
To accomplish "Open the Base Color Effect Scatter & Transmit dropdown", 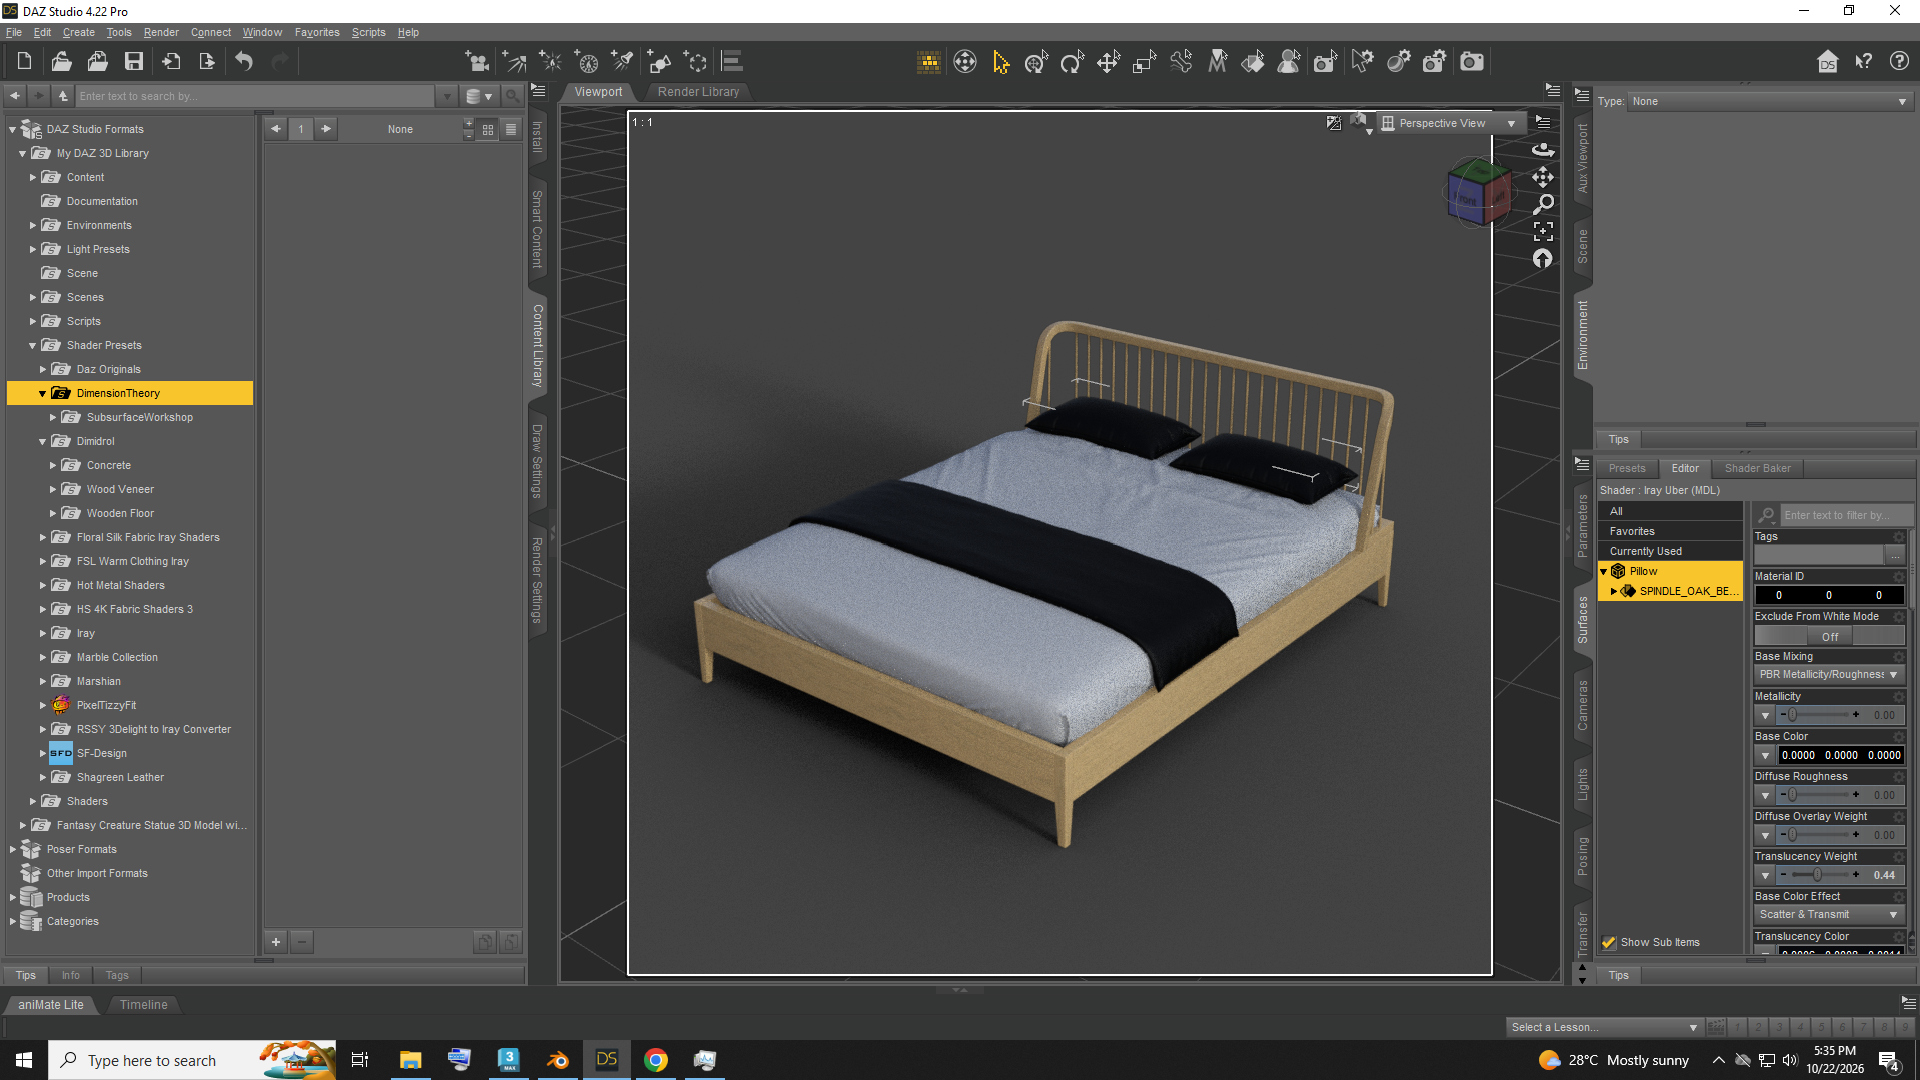I will [1829, 915].
